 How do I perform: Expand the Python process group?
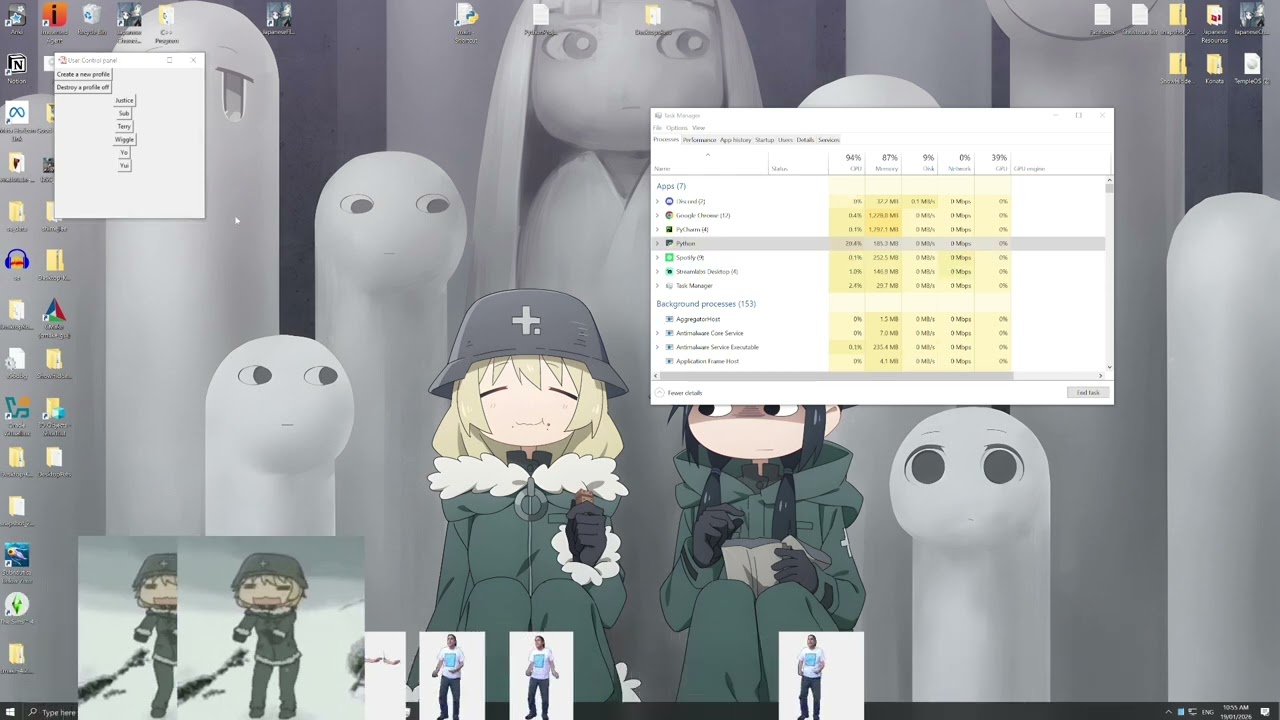(657, 243)
